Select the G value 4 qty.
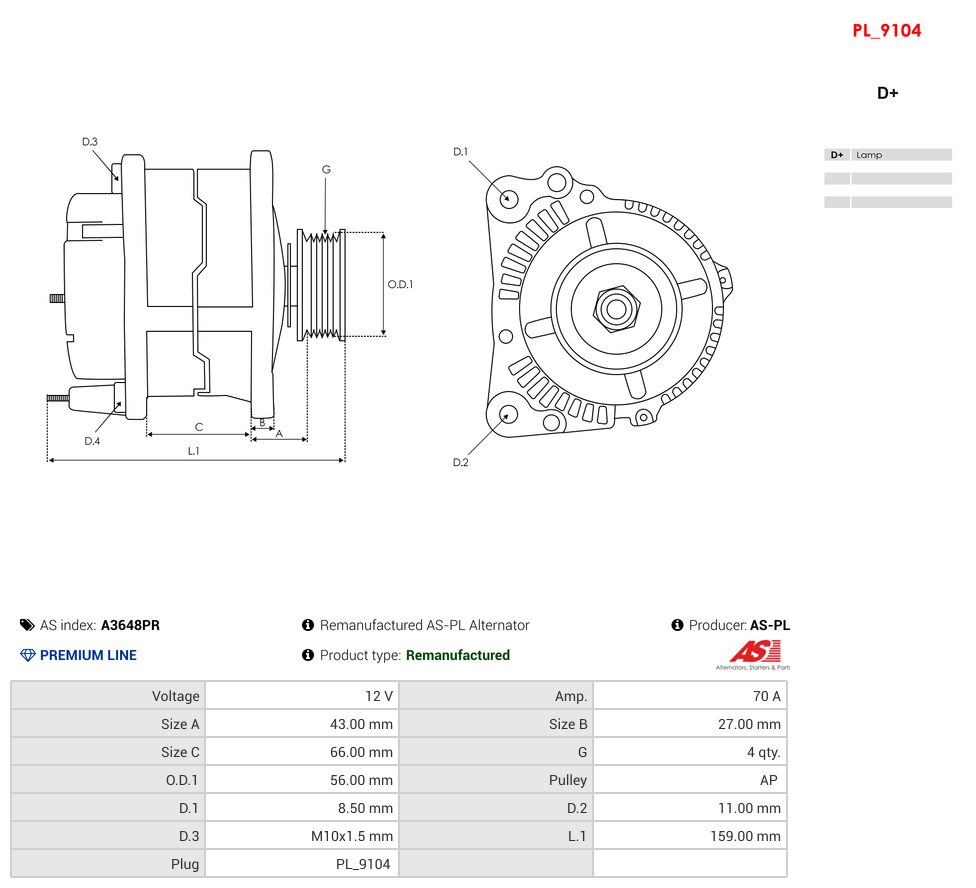 [764, 752]
